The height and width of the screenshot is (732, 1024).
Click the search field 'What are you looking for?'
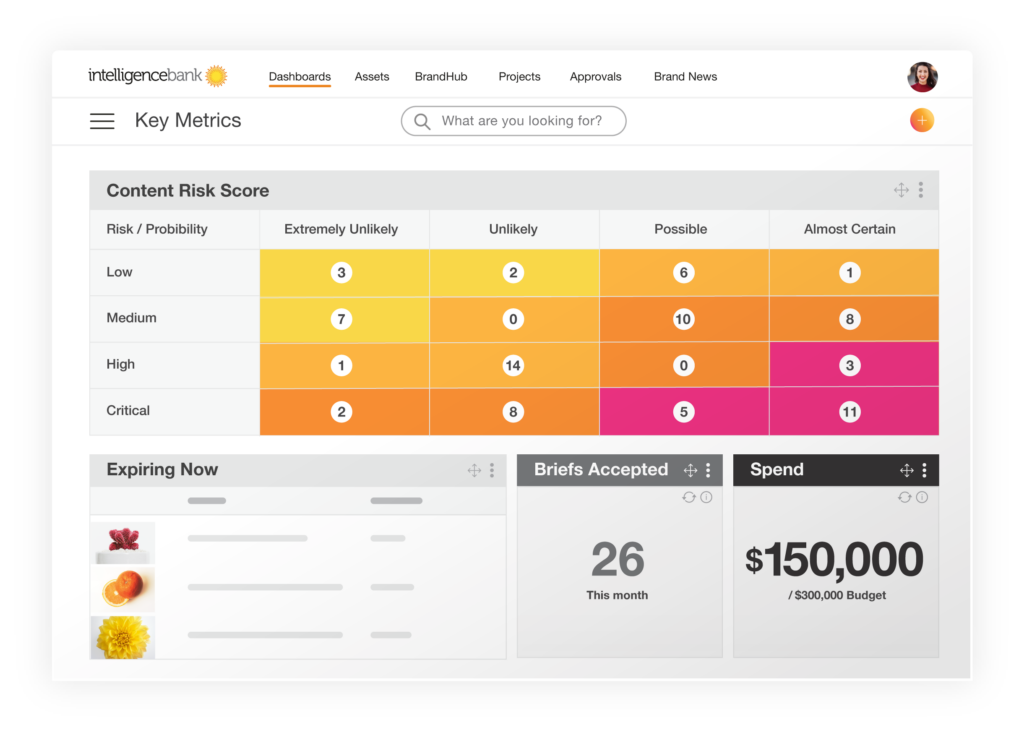pyautogui.click(x=520, y=121)
